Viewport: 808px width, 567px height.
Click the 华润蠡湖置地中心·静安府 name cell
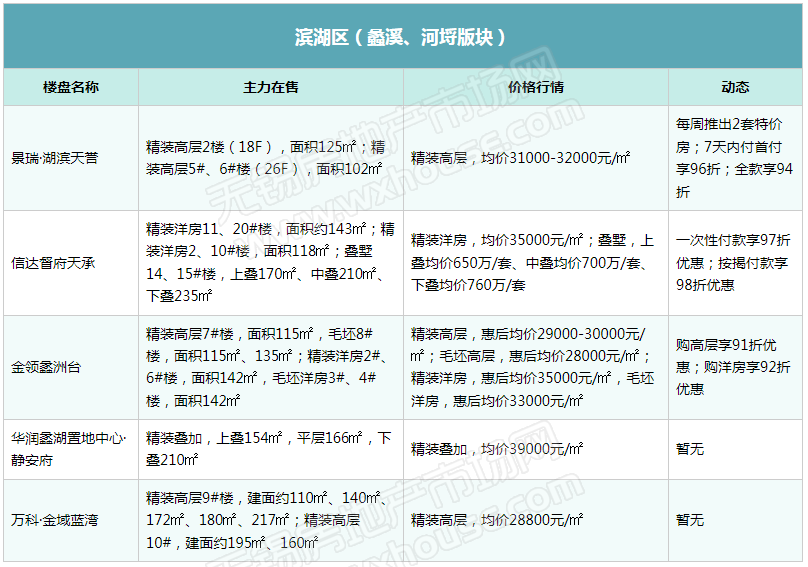71,449
